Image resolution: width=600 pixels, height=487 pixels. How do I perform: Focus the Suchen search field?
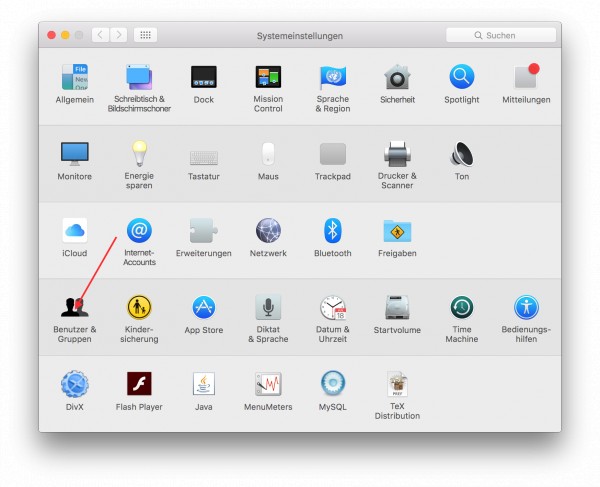pyautogui.click(x=501, y=35)
